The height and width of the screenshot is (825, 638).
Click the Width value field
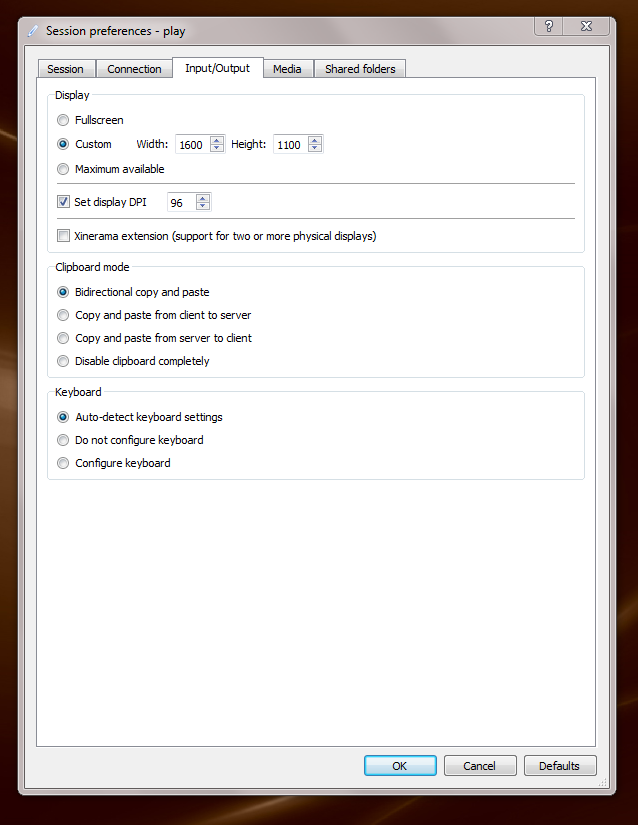click(x=193, y=145)
